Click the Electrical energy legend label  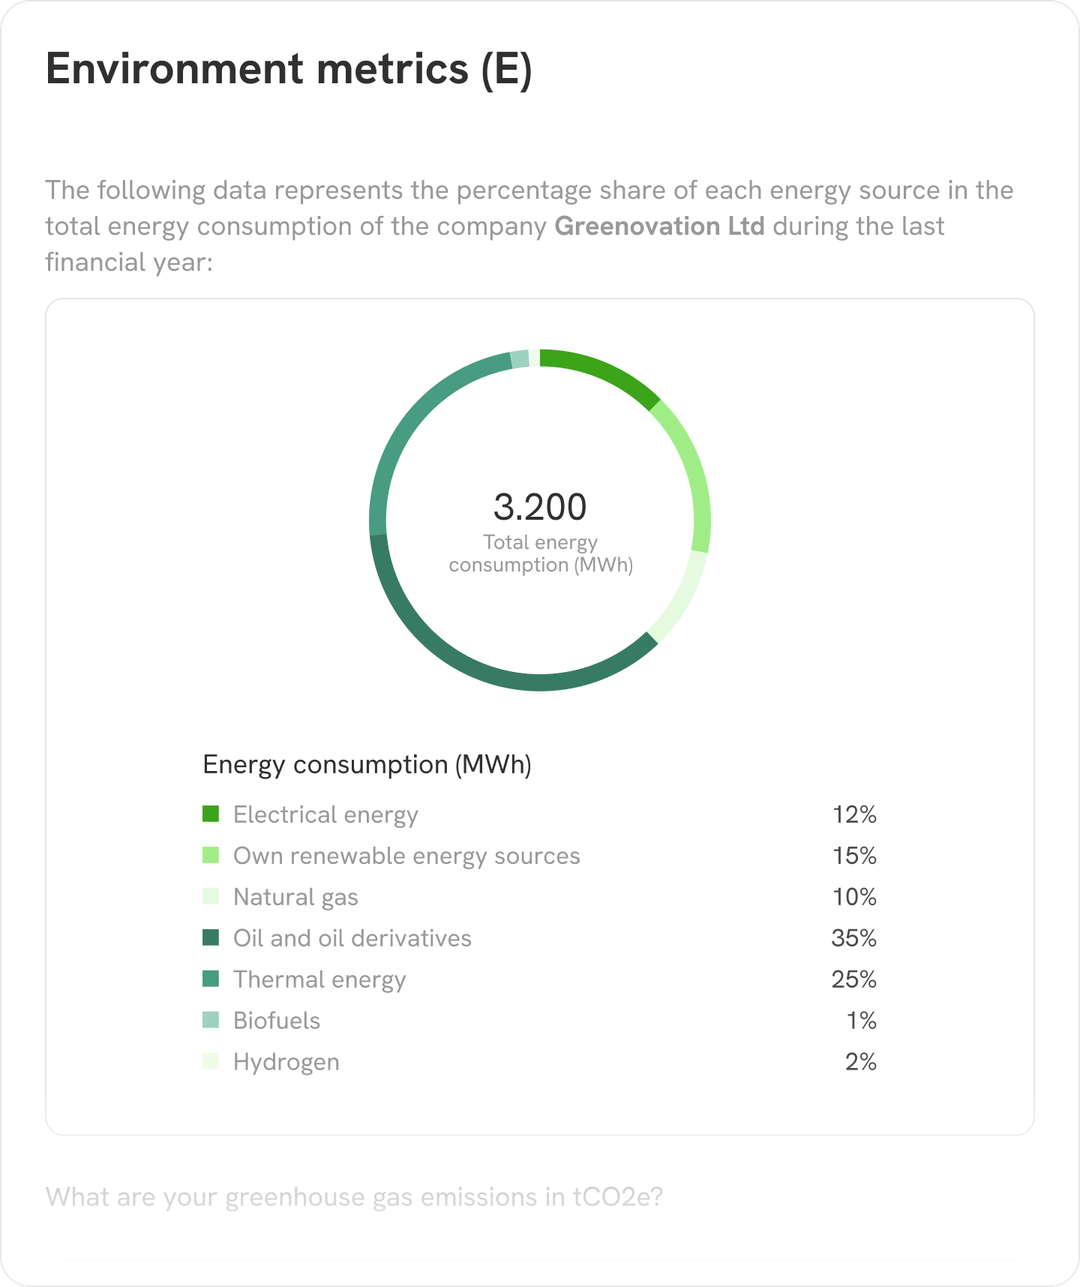coord(326,815)
